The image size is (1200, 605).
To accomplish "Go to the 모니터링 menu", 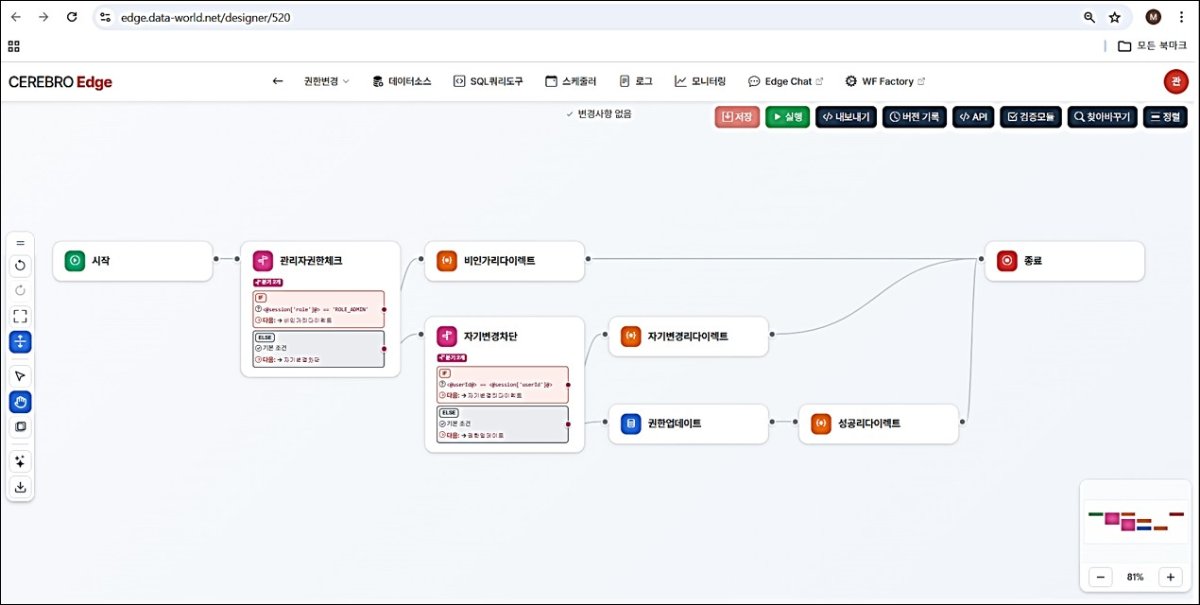I will [700, 82].
